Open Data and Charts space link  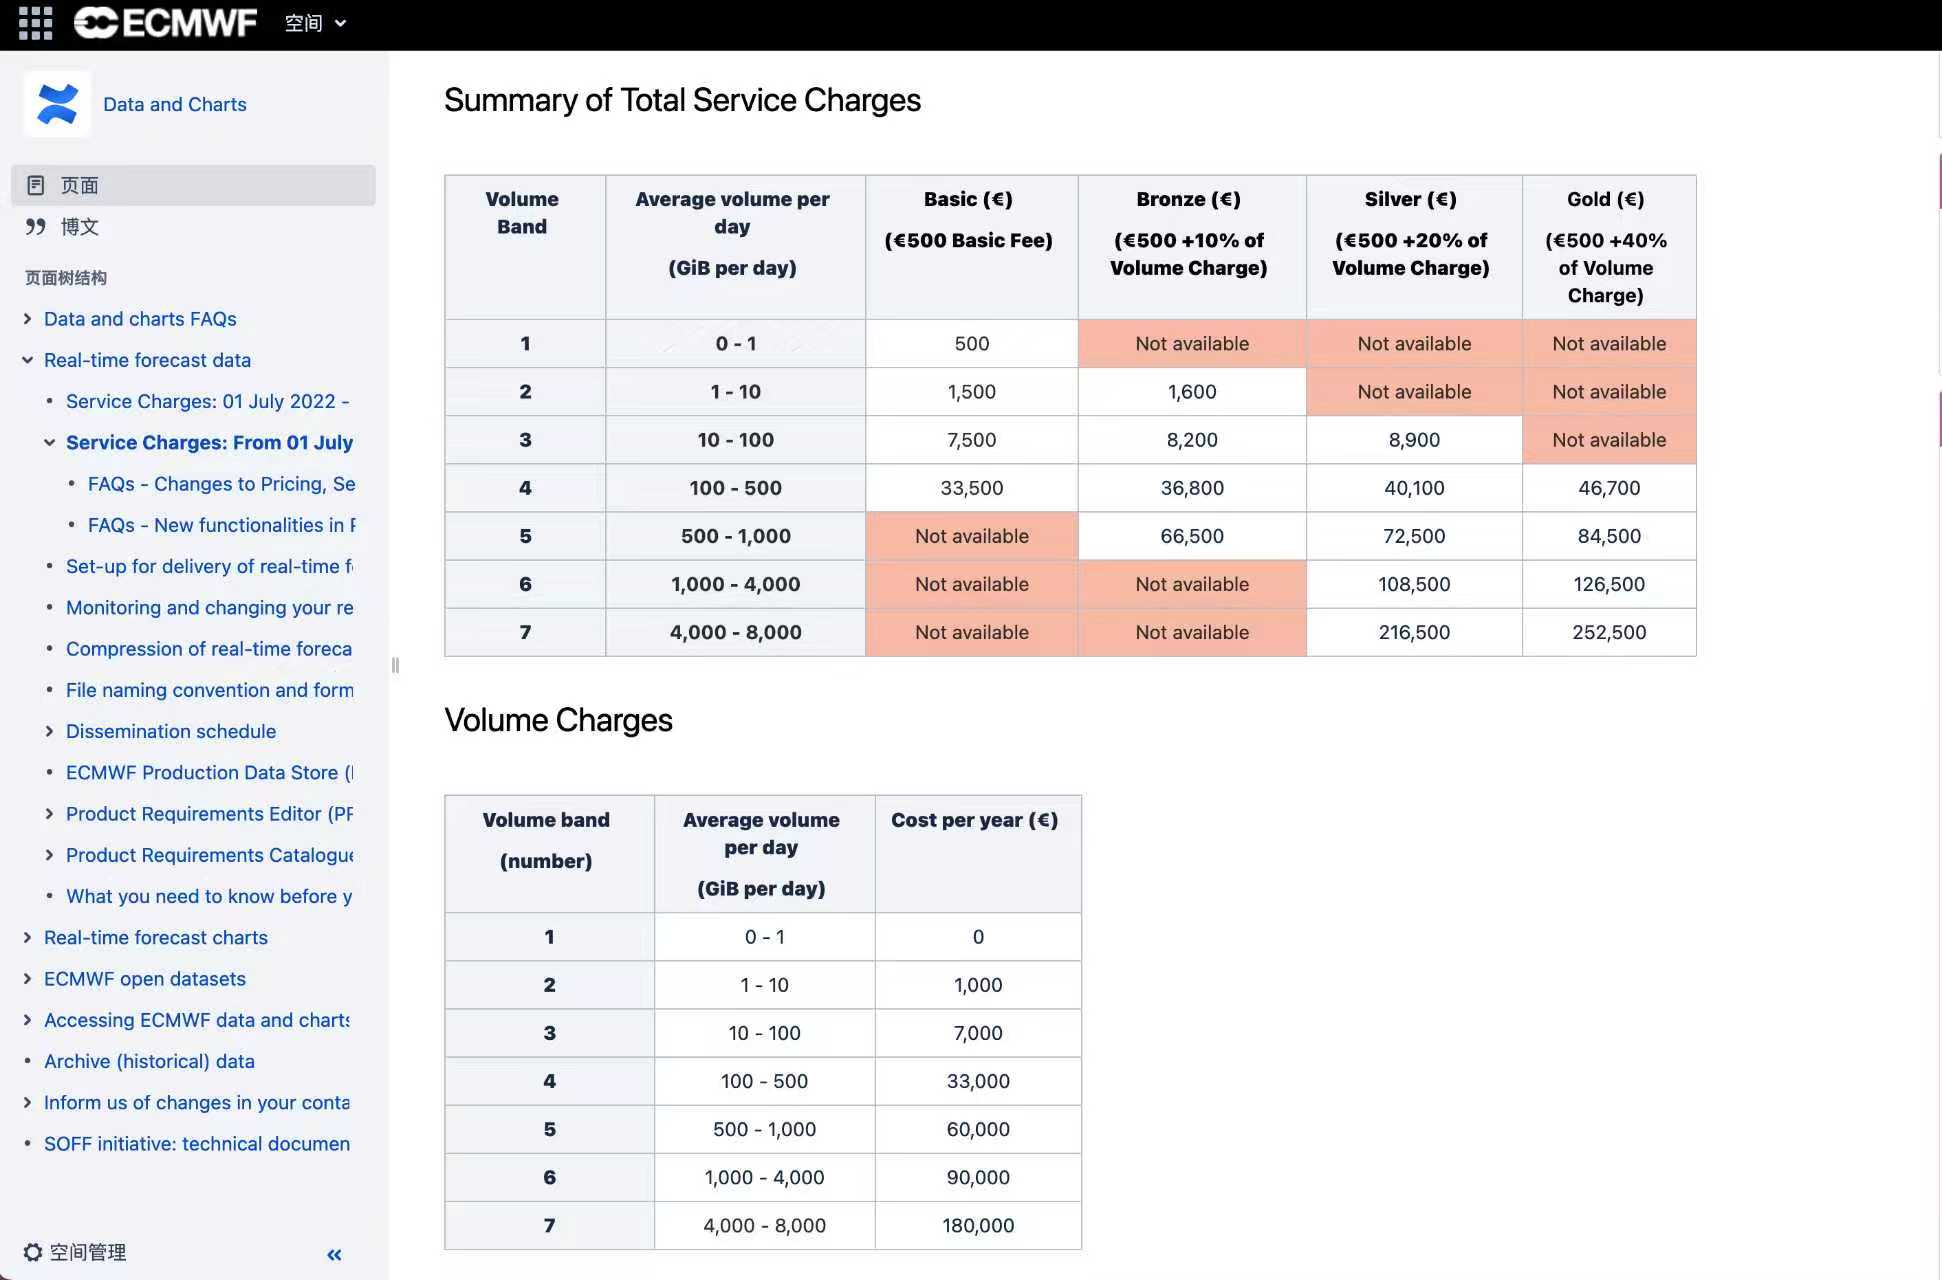174,104
